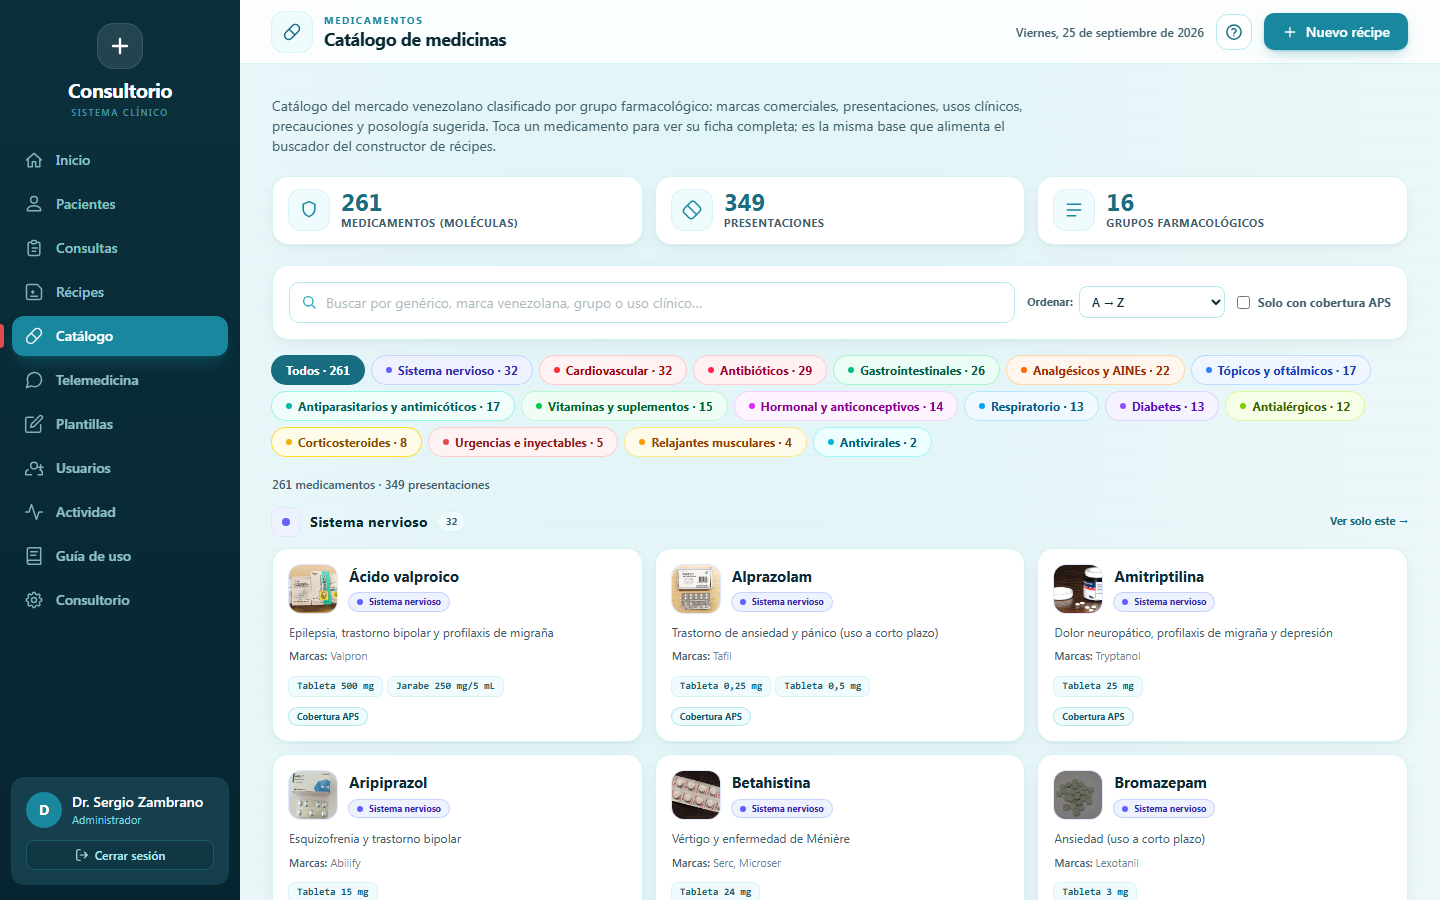
Task: Click the pill icon on the 349 presentaciones card
Action: point(692,210)
